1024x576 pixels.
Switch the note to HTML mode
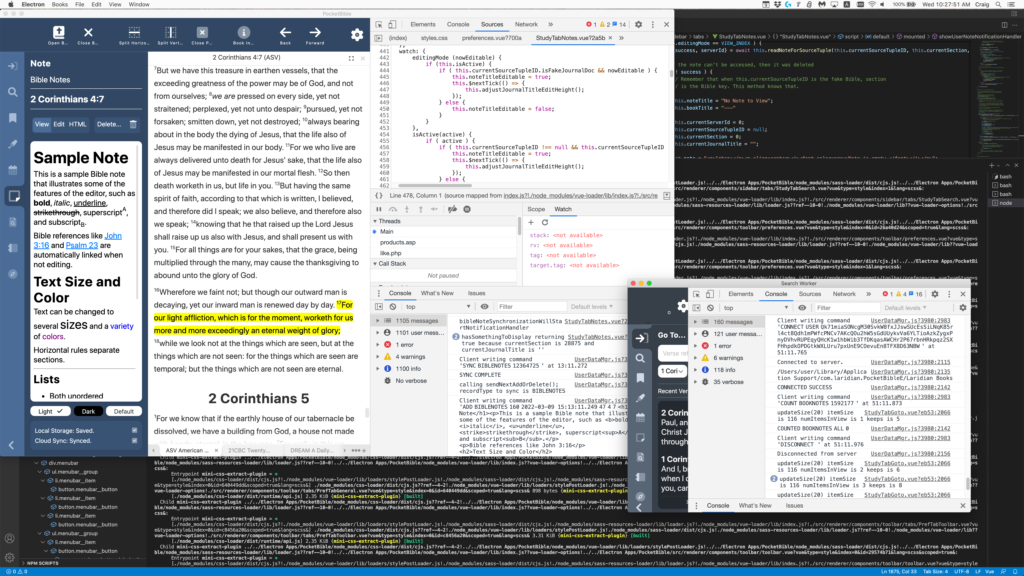tap(78, 124)
